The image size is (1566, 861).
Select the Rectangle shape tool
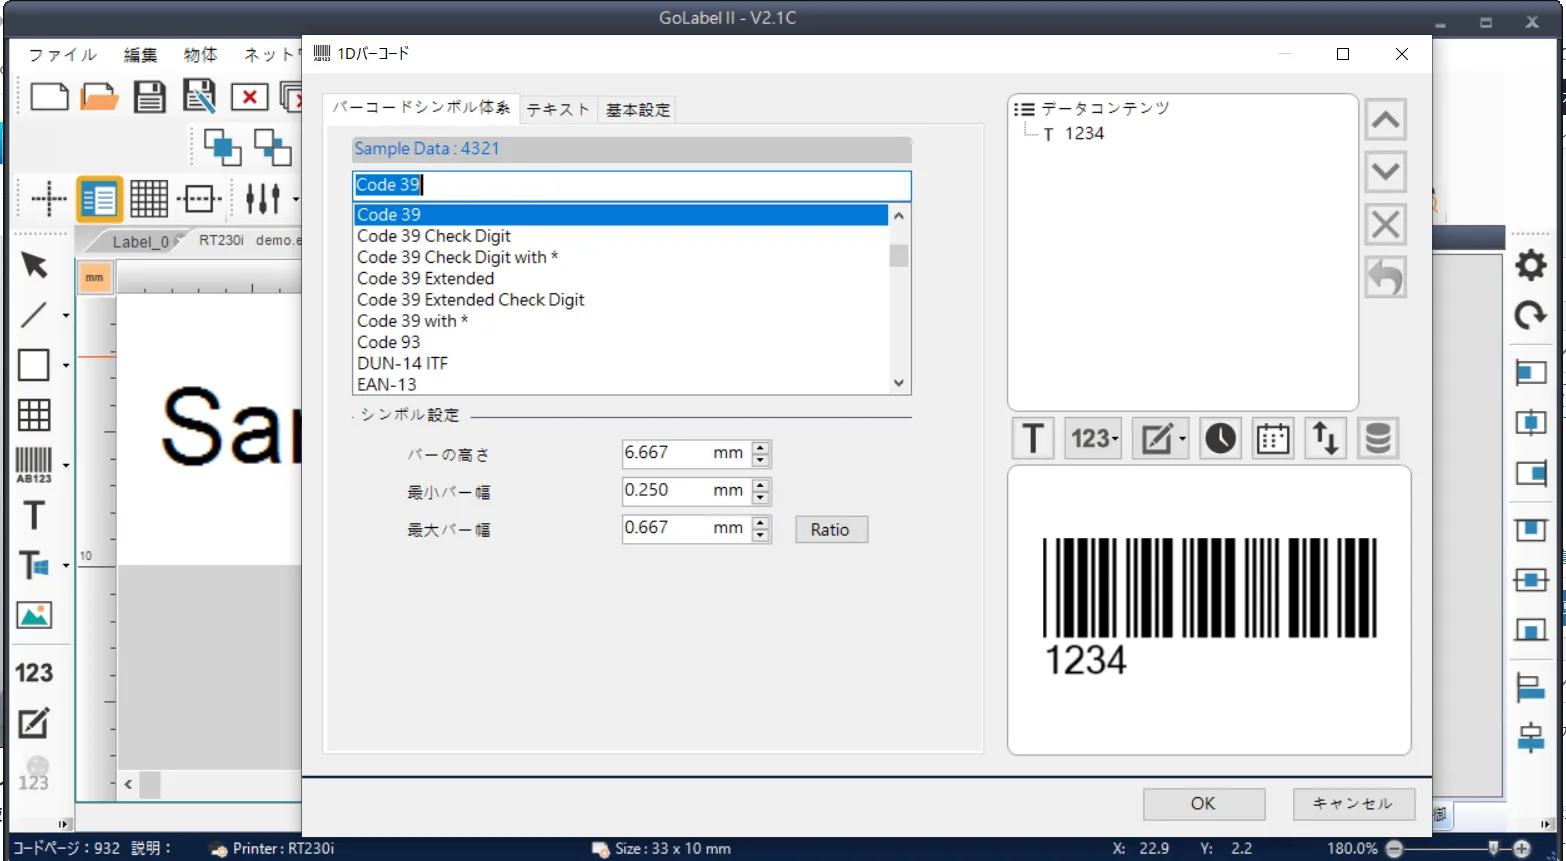click(x=34, y=365)
